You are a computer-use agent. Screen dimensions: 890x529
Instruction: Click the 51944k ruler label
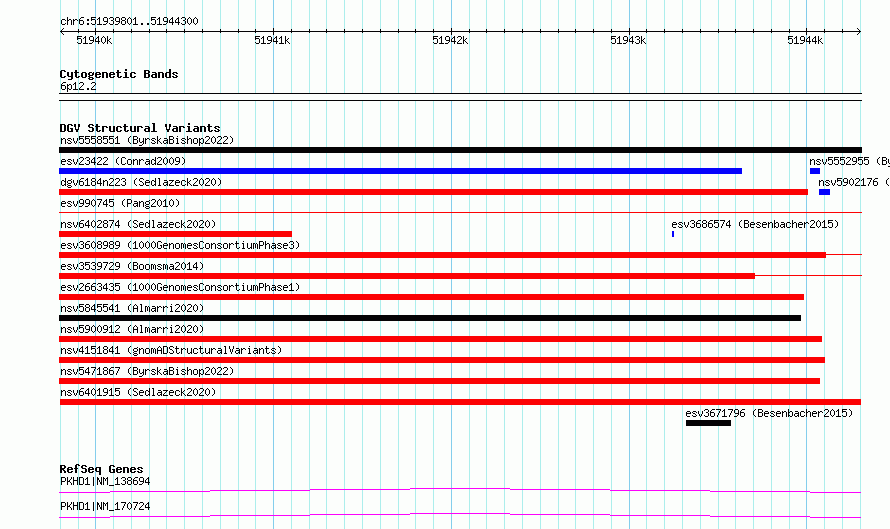(x=805, y=40)
